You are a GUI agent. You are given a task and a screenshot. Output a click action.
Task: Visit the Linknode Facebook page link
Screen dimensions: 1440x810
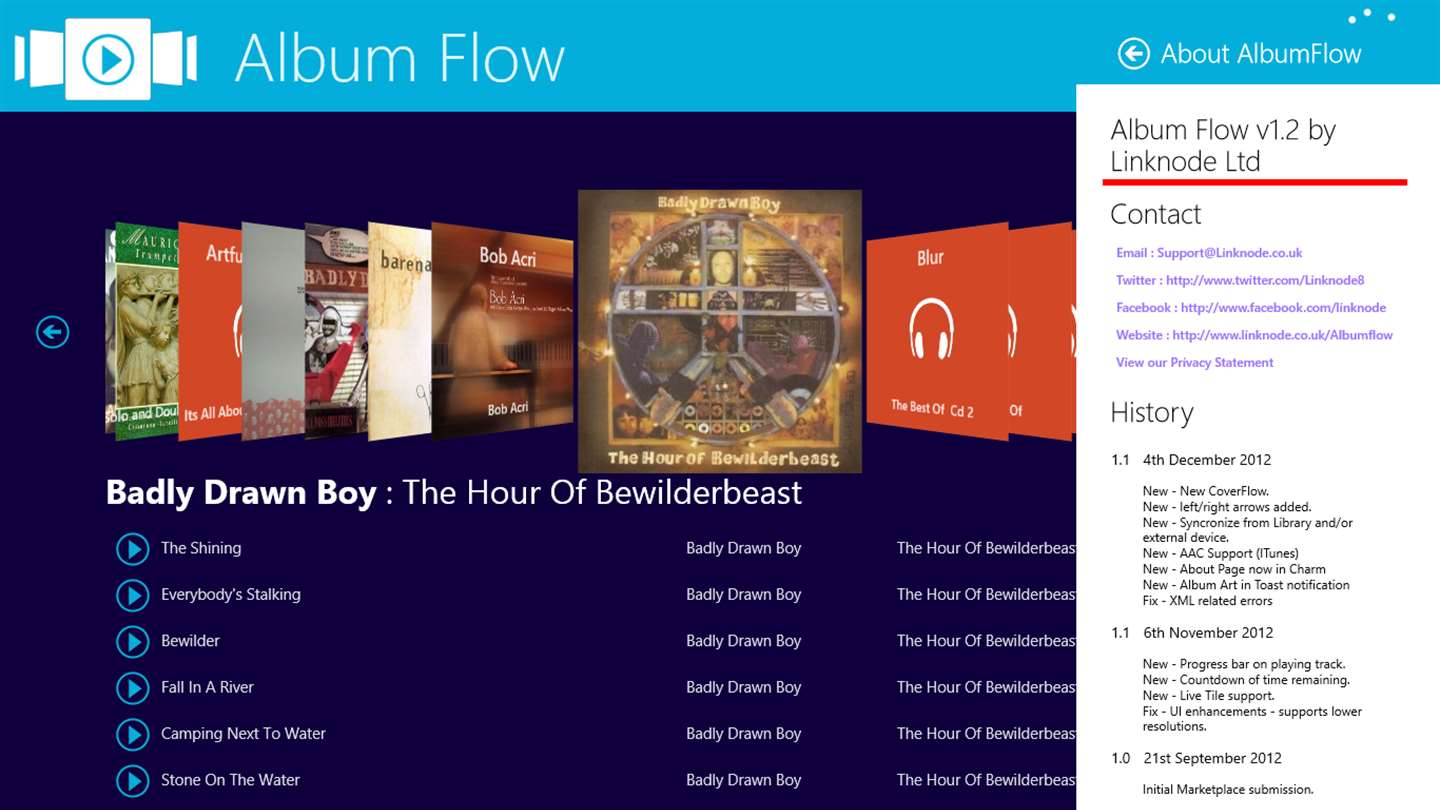point(1251,308)
